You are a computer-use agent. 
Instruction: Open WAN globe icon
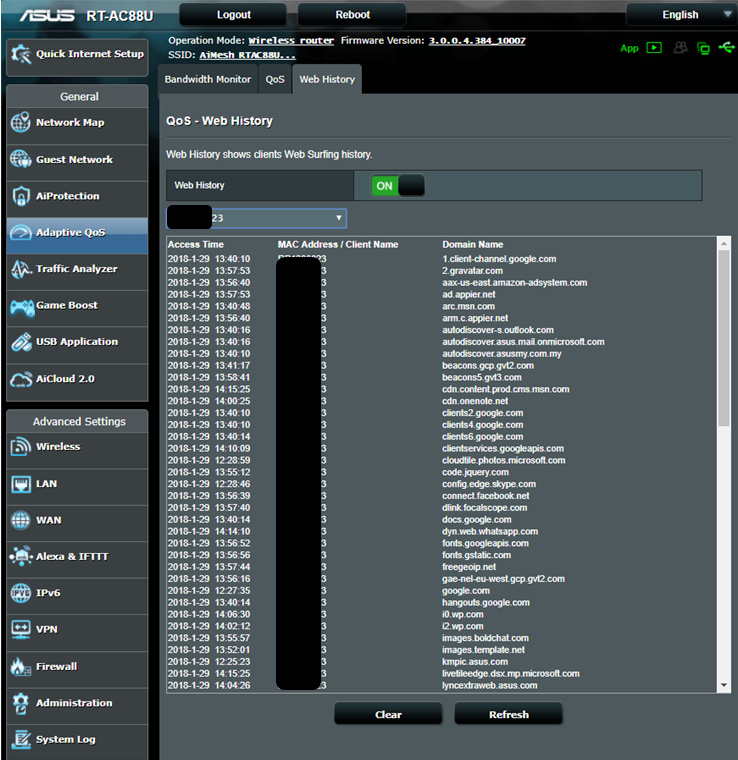20,520
